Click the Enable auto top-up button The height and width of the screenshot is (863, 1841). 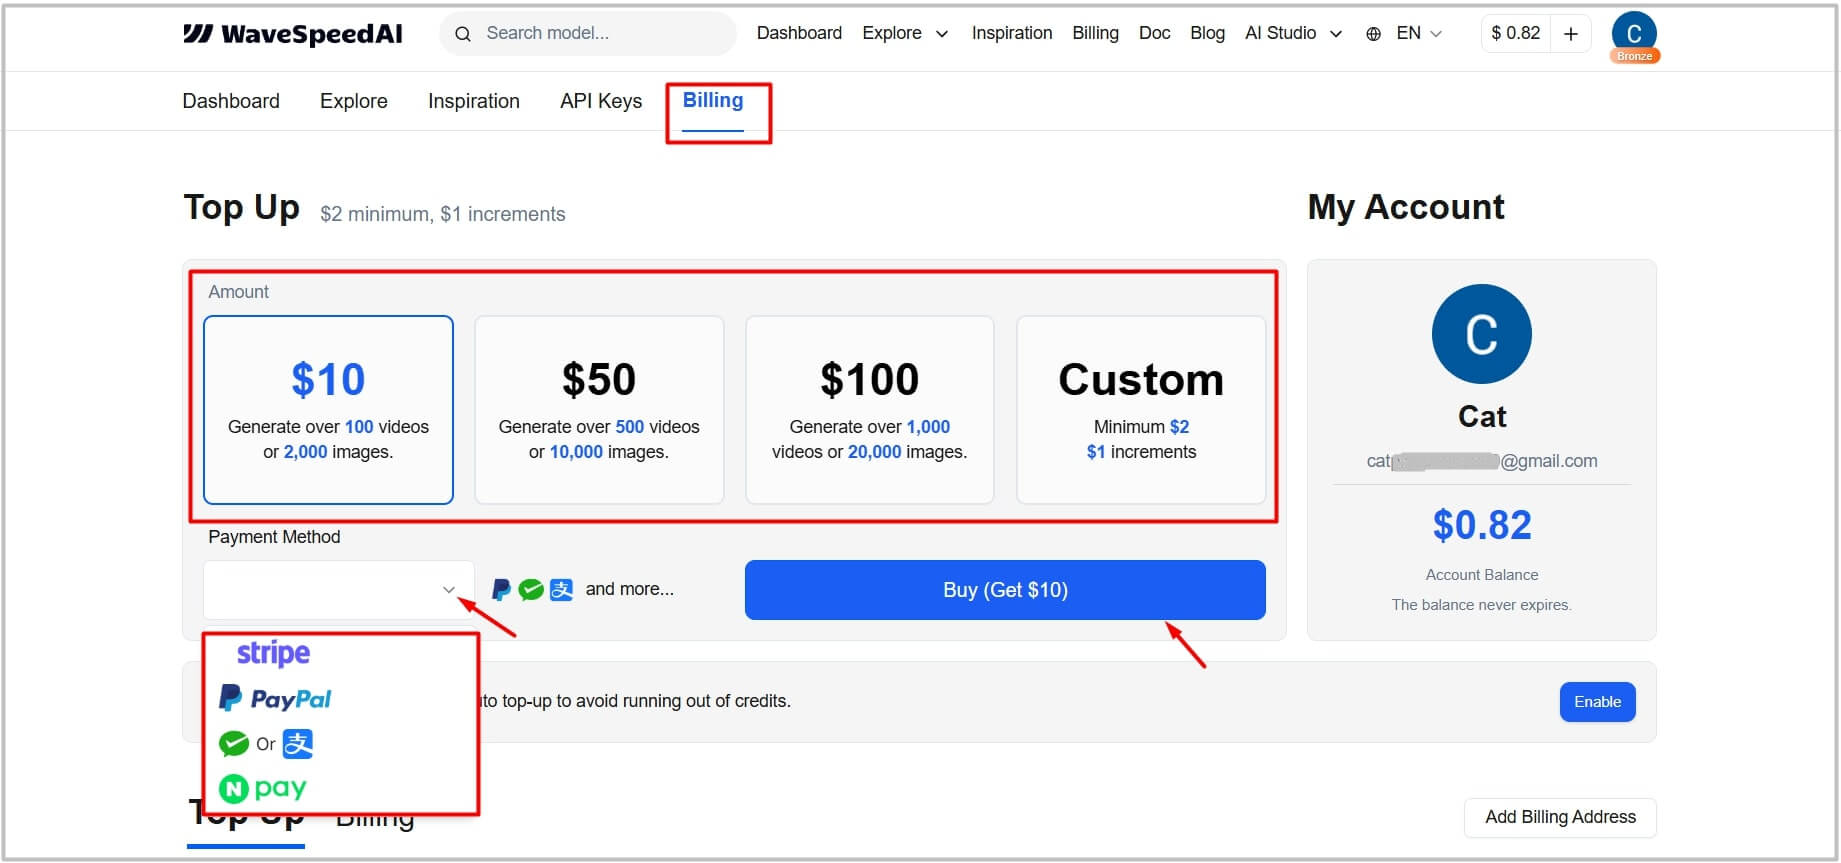coord(1597,702)
